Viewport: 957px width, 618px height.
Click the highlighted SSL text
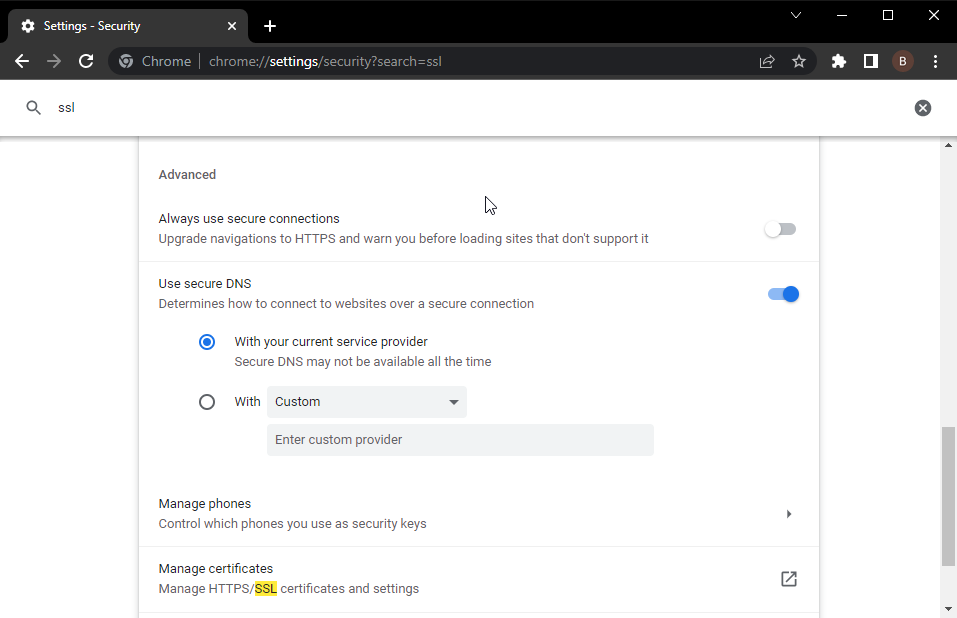pyautogui.click(x=265, y=589)
